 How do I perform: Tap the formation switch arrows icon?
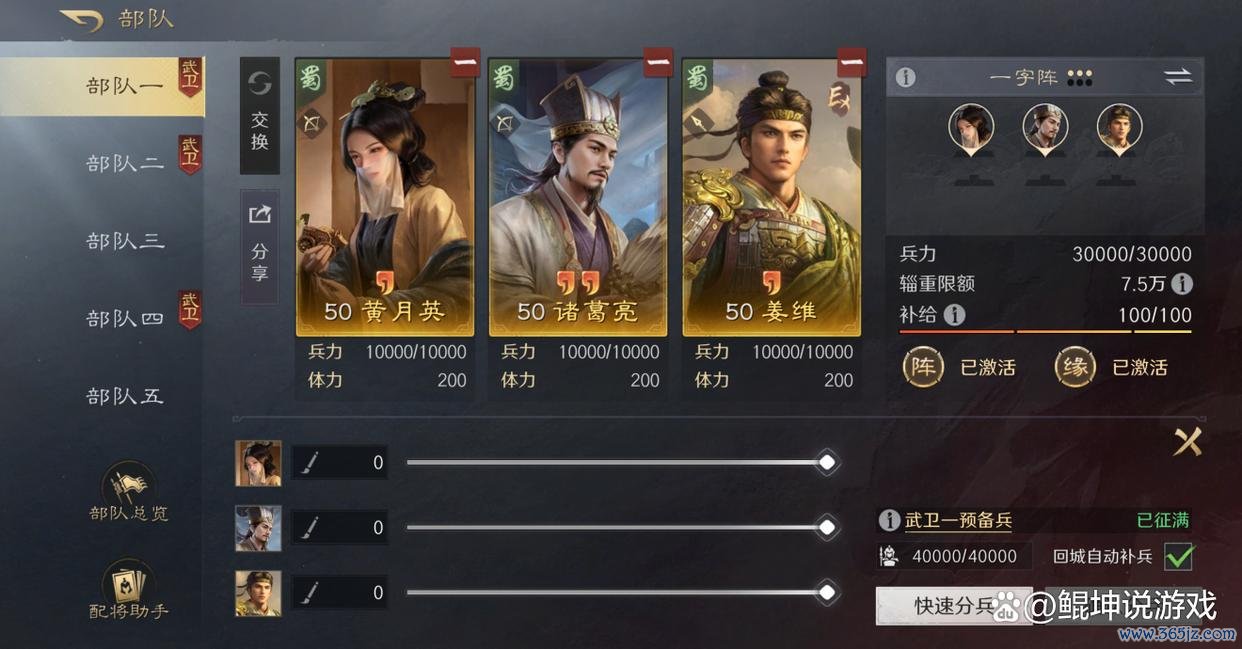(1178, 77)
